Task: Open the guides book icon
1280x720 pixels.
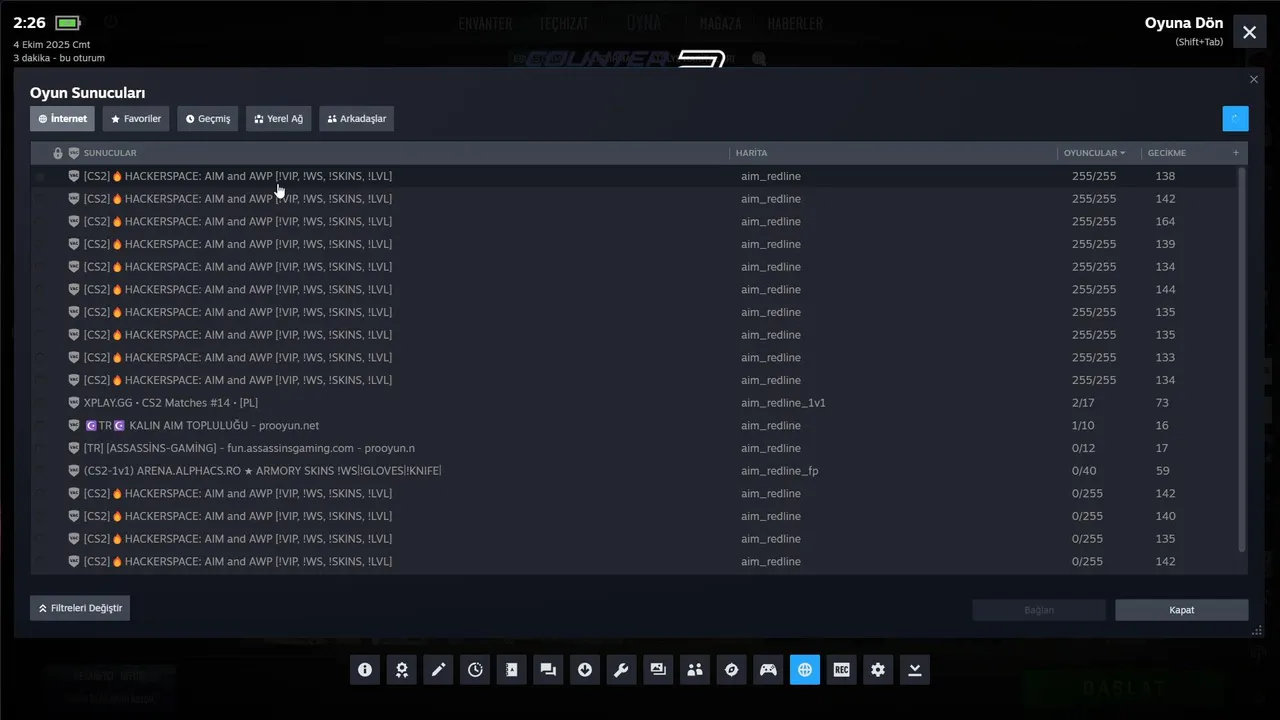Action: (x=512, y=670)
